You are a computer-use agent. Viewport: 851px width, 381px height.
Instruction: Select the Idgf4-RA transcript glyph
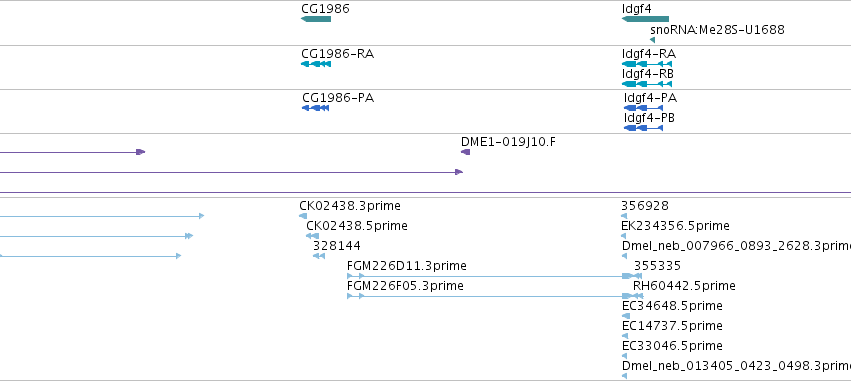click(647, 64)
